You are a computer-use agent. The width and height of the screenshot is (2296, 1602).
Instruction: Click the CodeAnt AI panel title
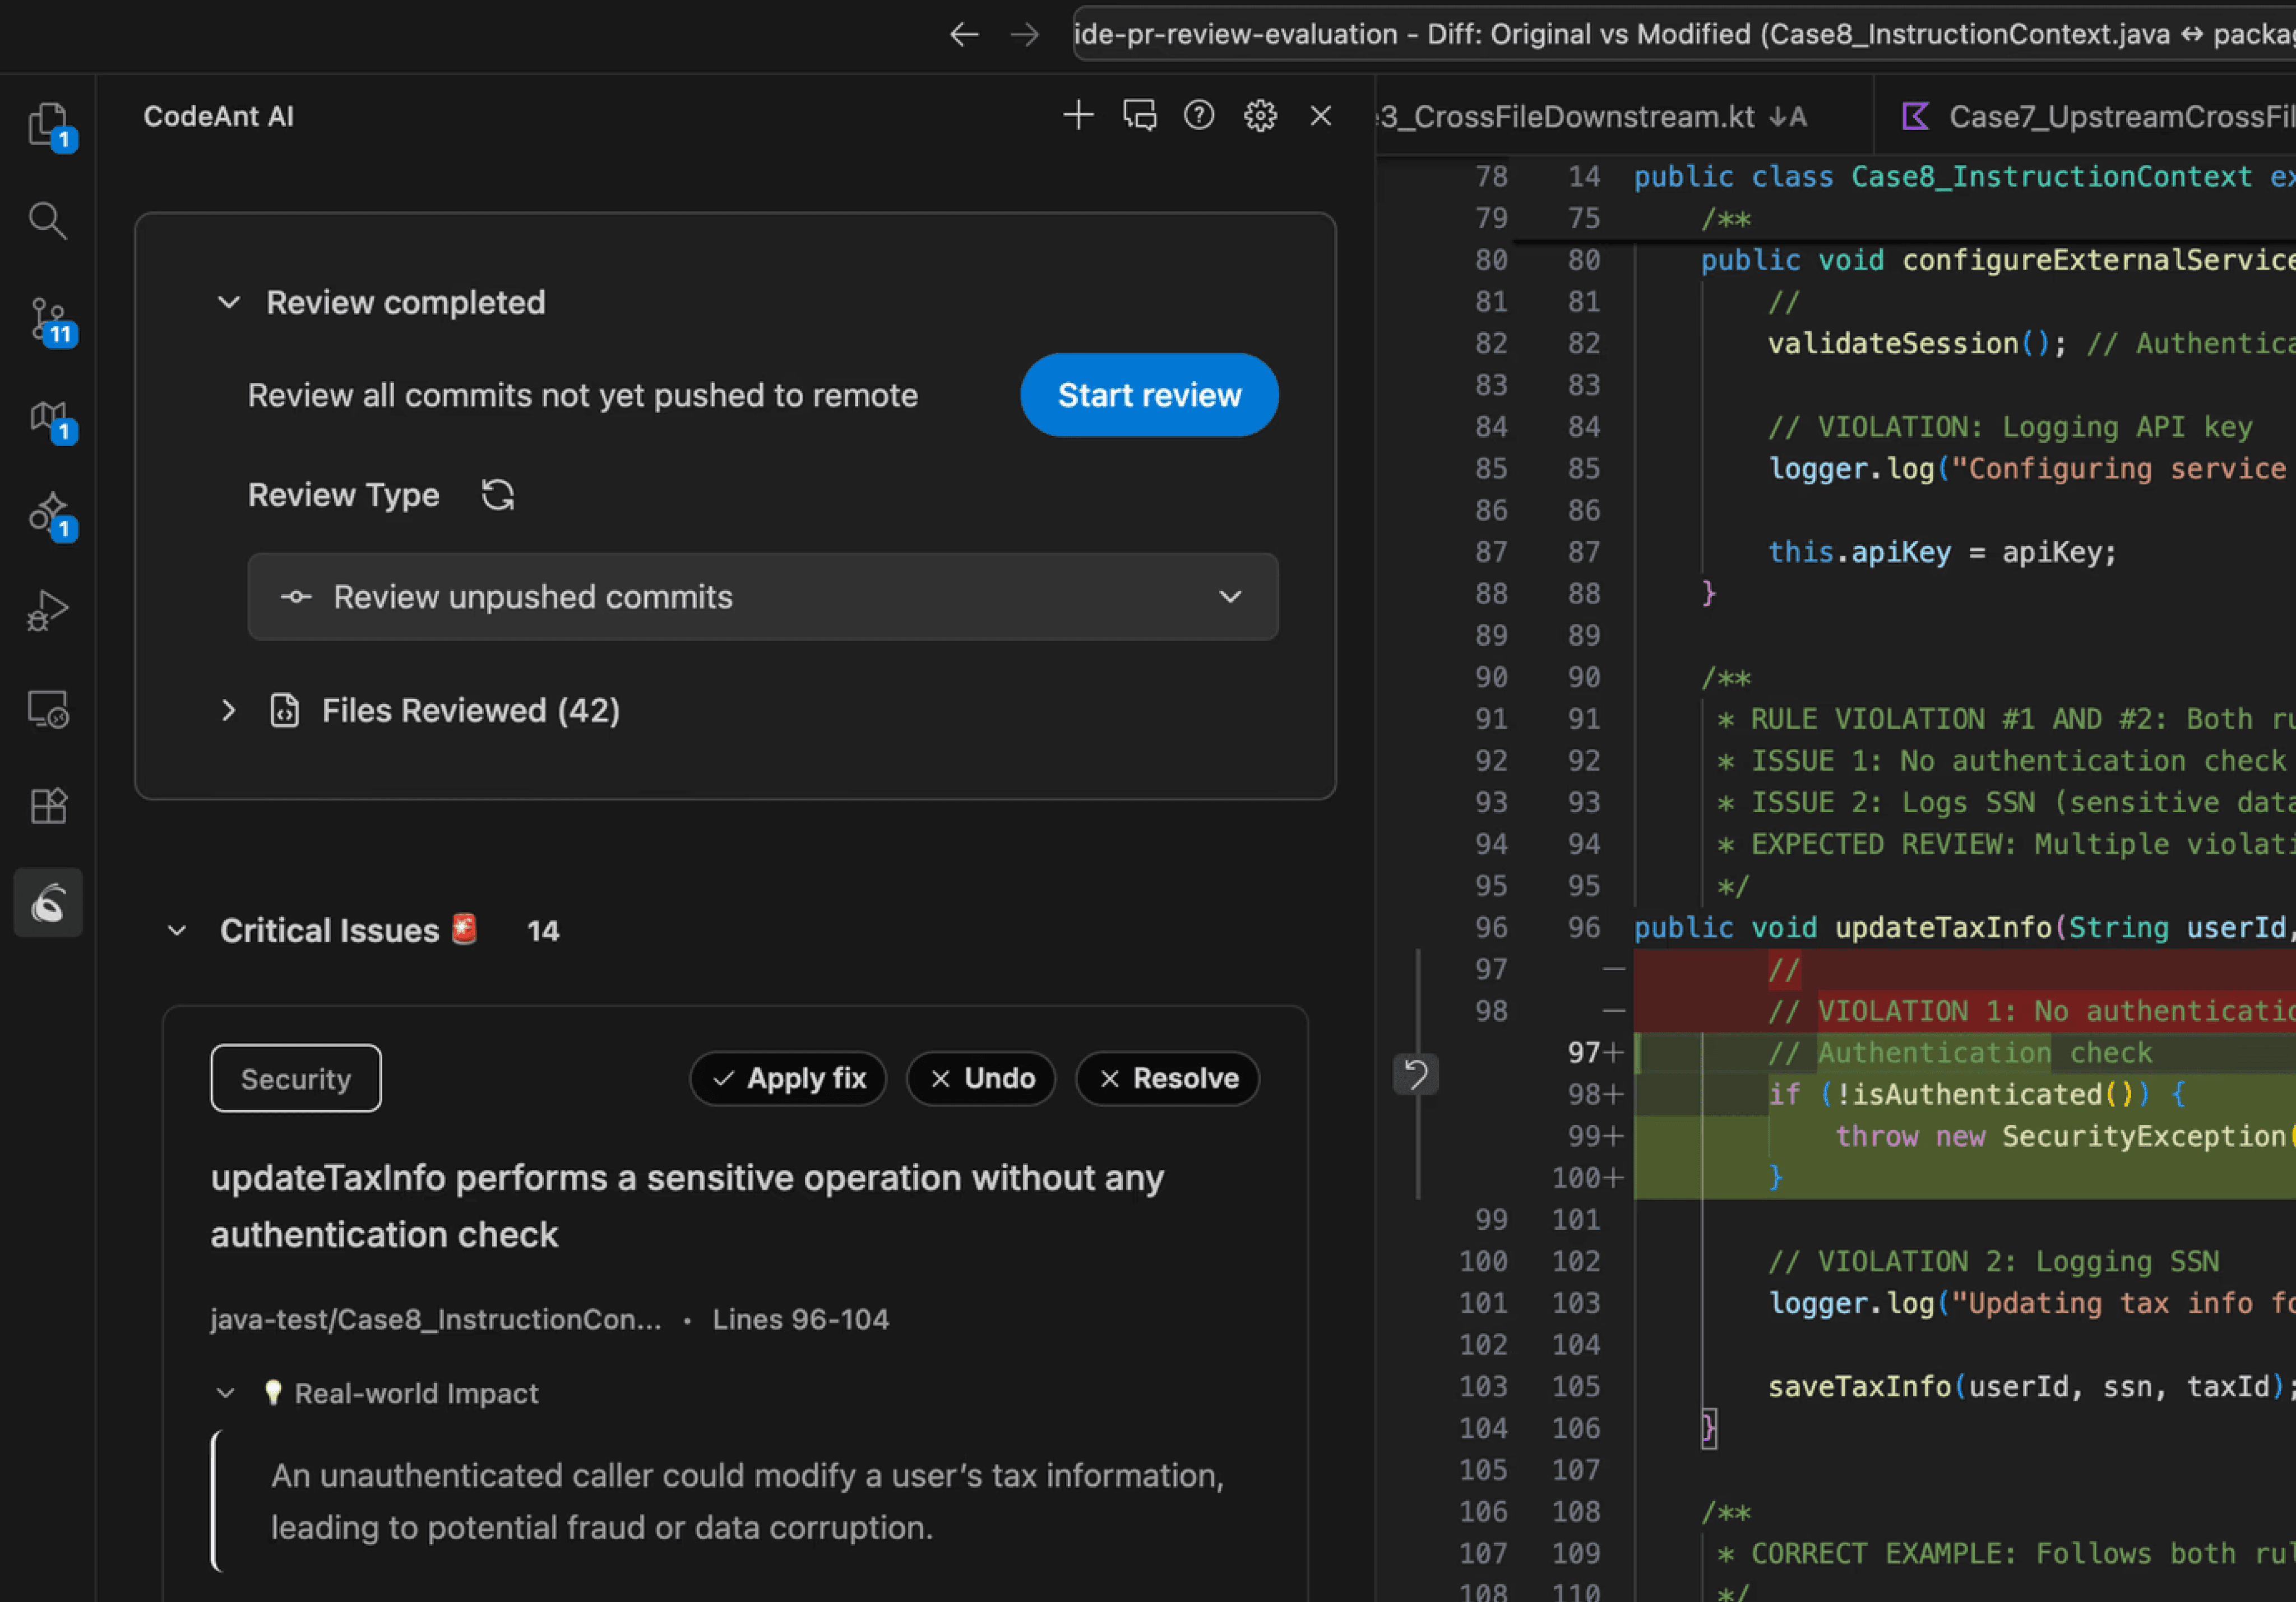point(218,116)
